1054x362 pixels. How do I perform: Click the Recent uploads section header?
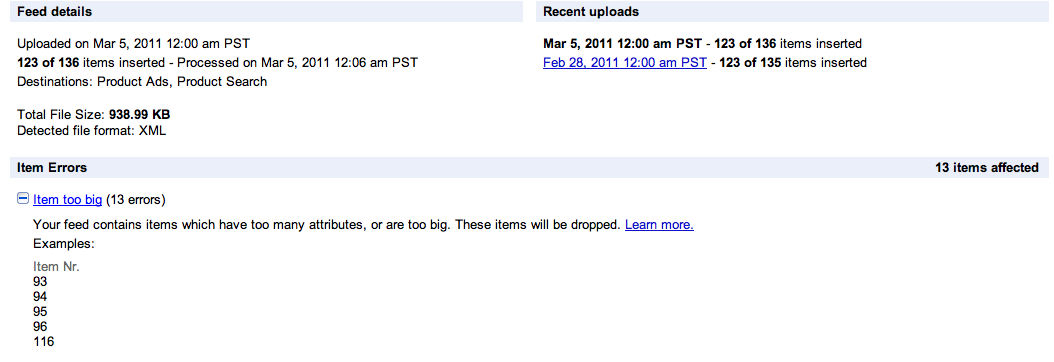[793, 12]
